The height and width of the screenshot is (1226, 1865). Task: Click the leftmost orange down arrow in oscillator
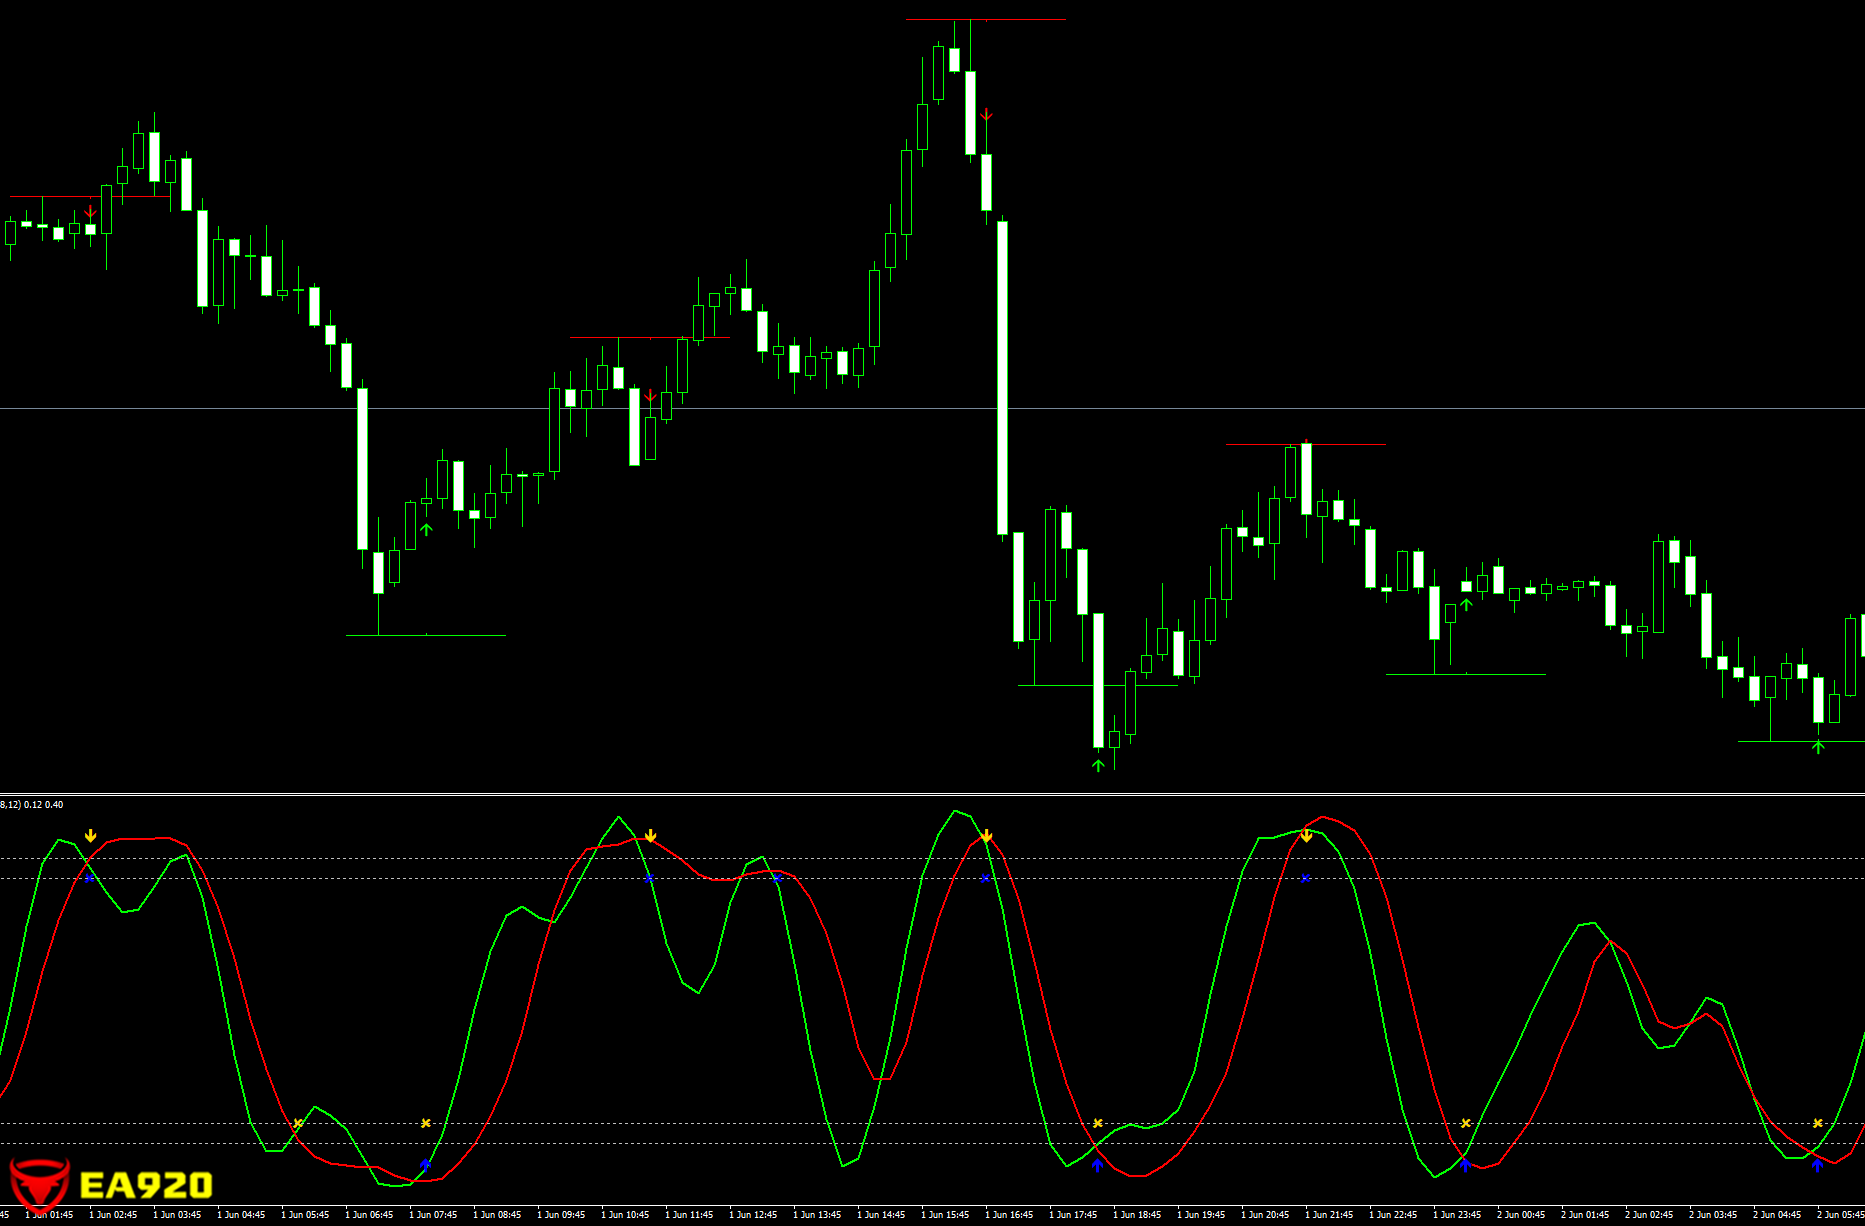pyautogui.click(x=91, y=835)
